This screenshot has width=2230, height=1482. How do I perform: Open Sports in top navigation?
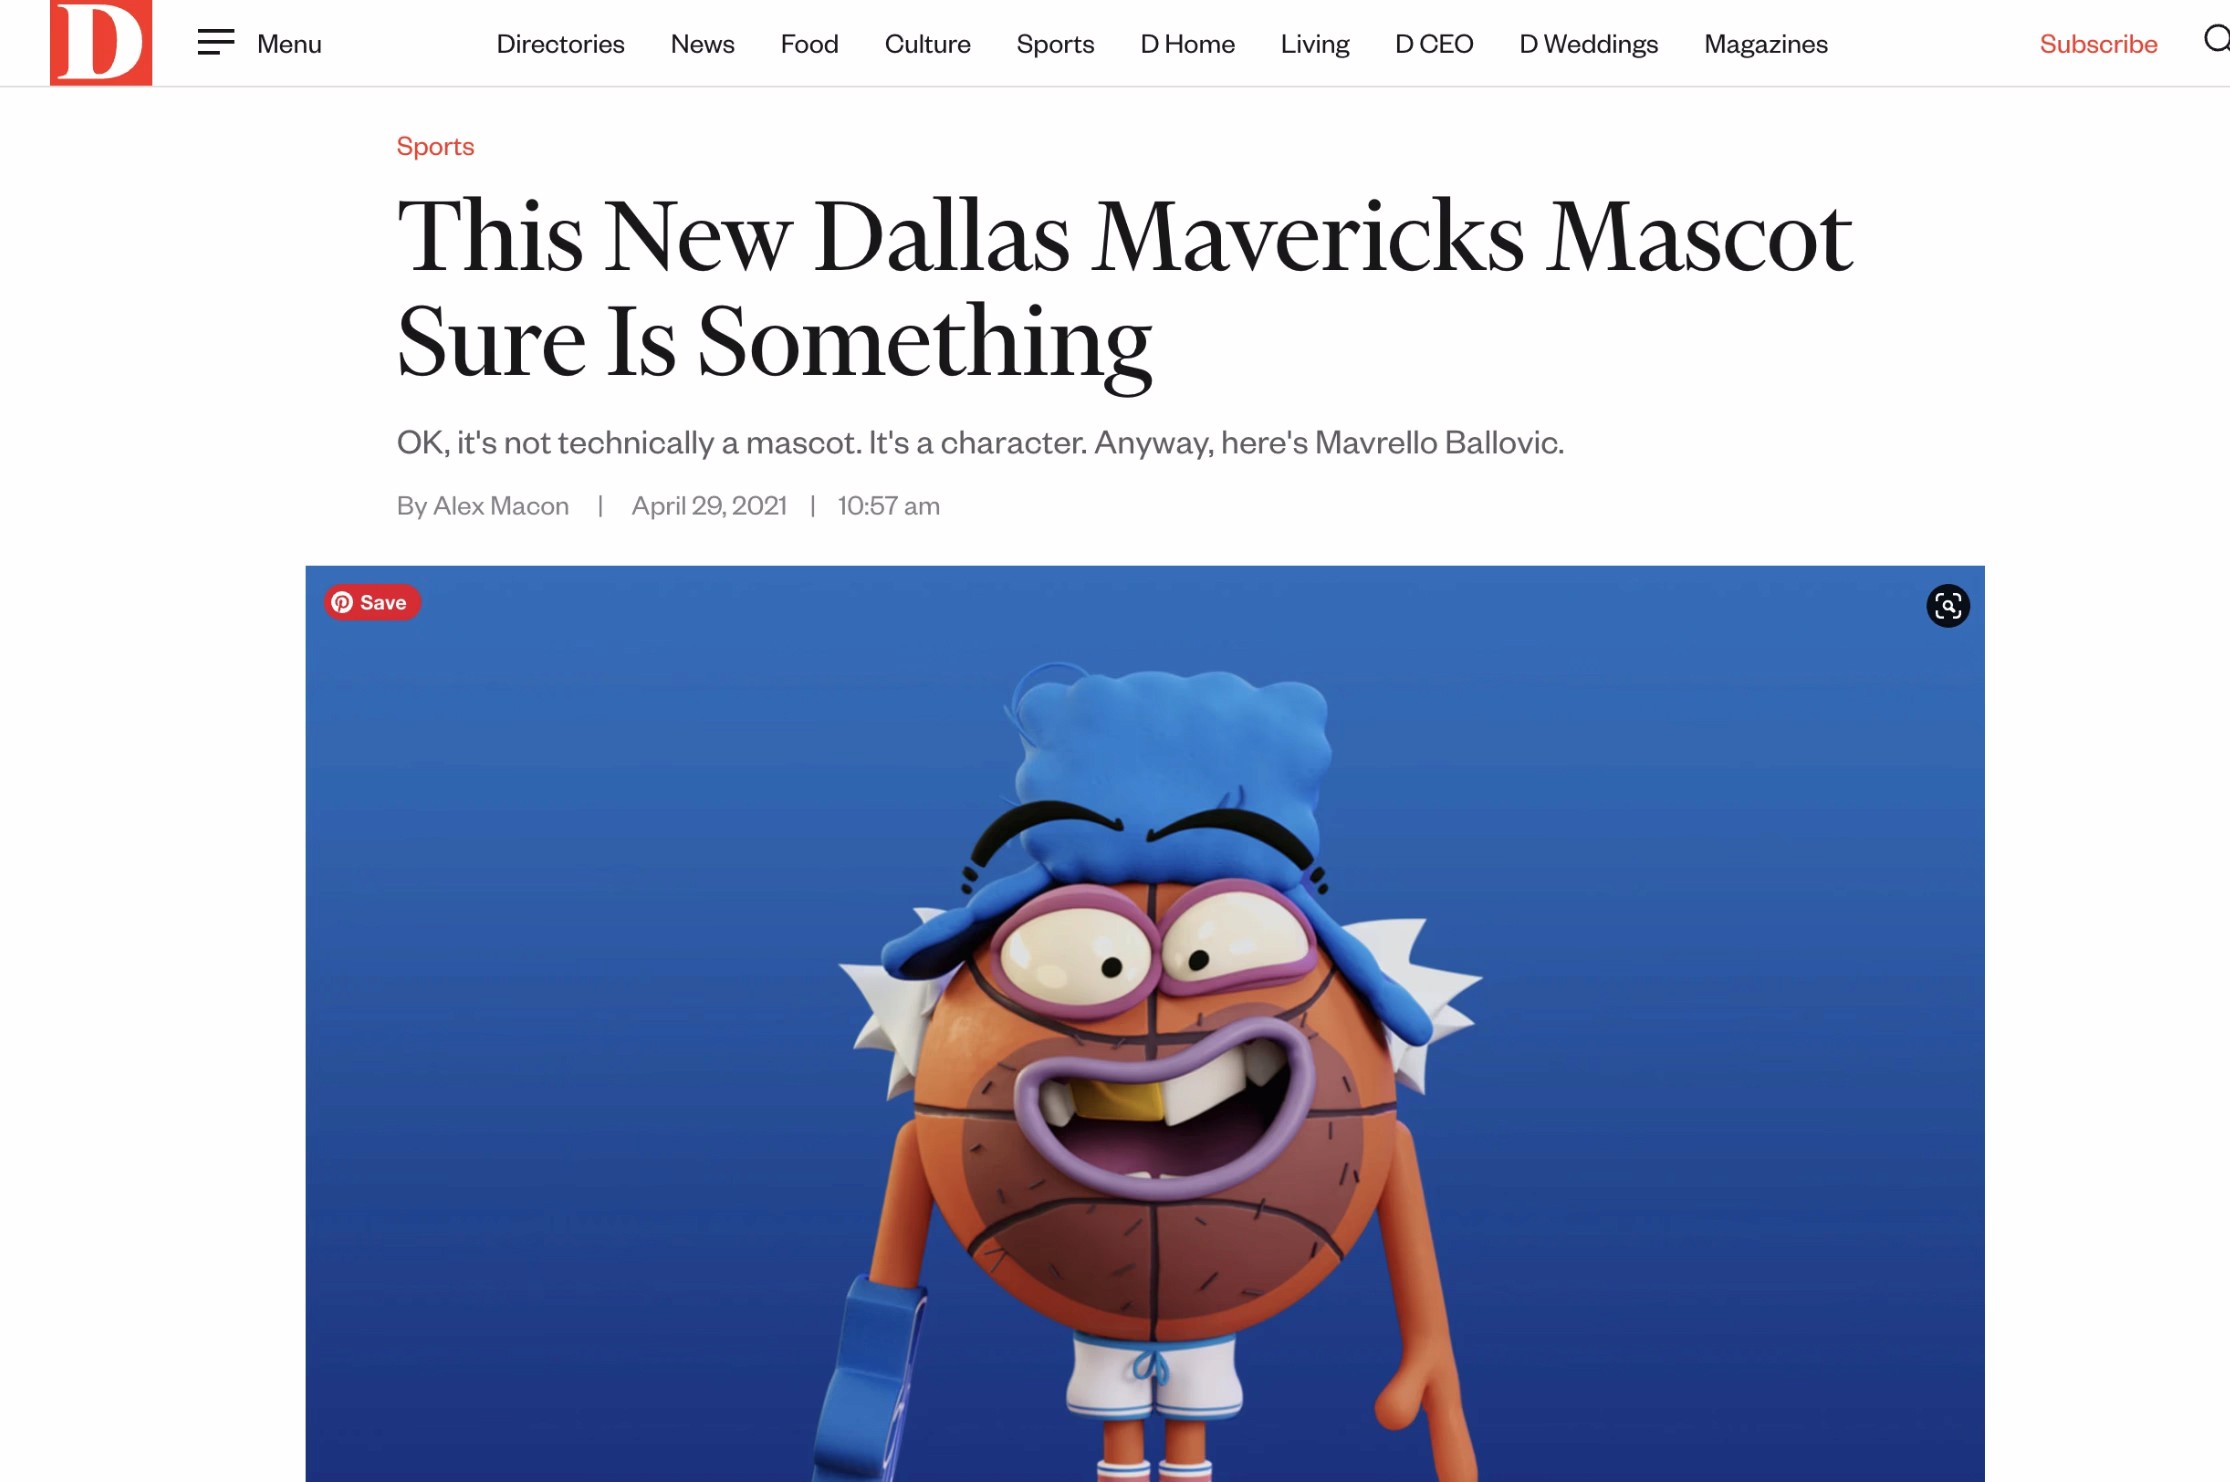1055,44
